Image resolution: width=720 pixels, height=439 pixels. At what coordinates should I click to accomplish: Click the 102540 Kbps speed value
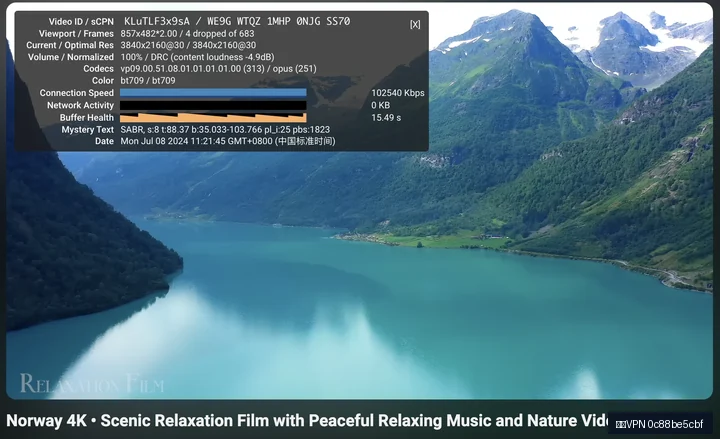pyautogui.click(x=398, y=93)
